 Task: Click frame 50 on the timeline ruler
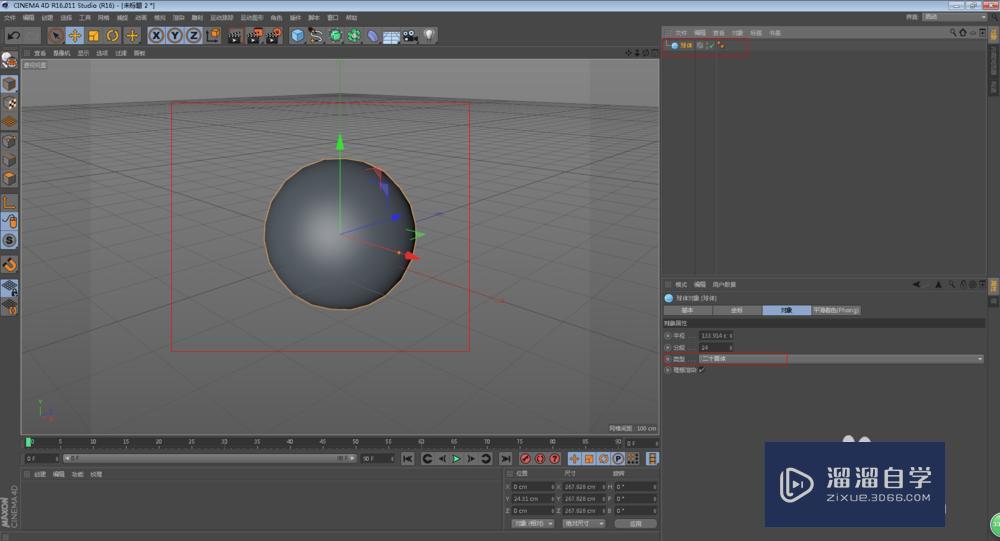click(x=355, y=442)
